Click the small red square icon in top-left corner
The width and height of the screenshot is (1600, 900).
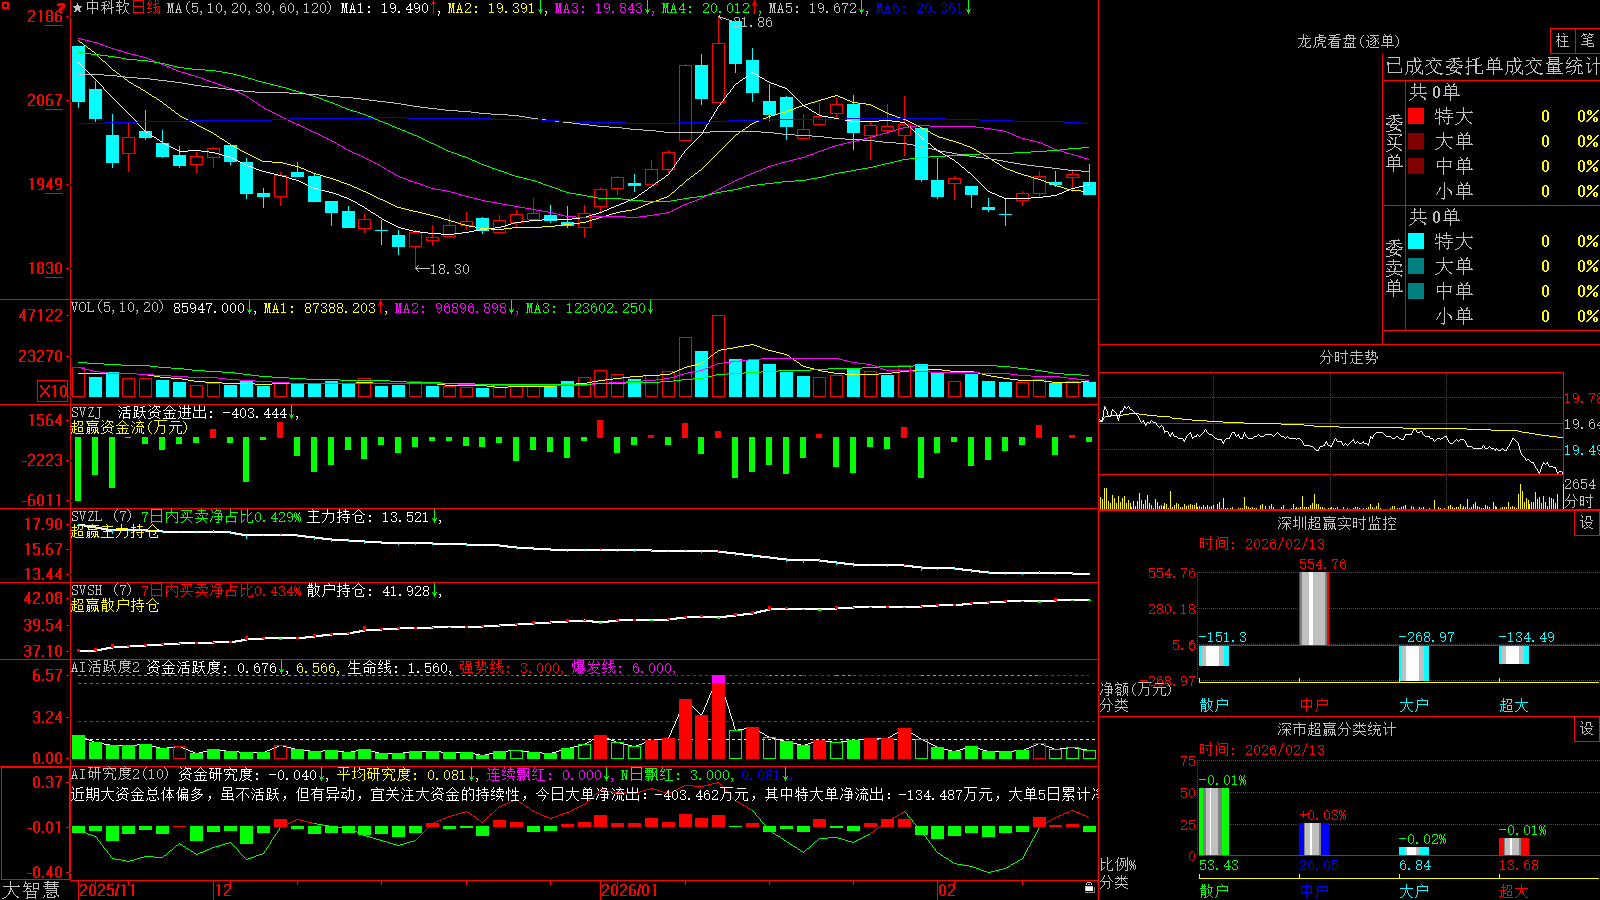click(x=4, y=4)
